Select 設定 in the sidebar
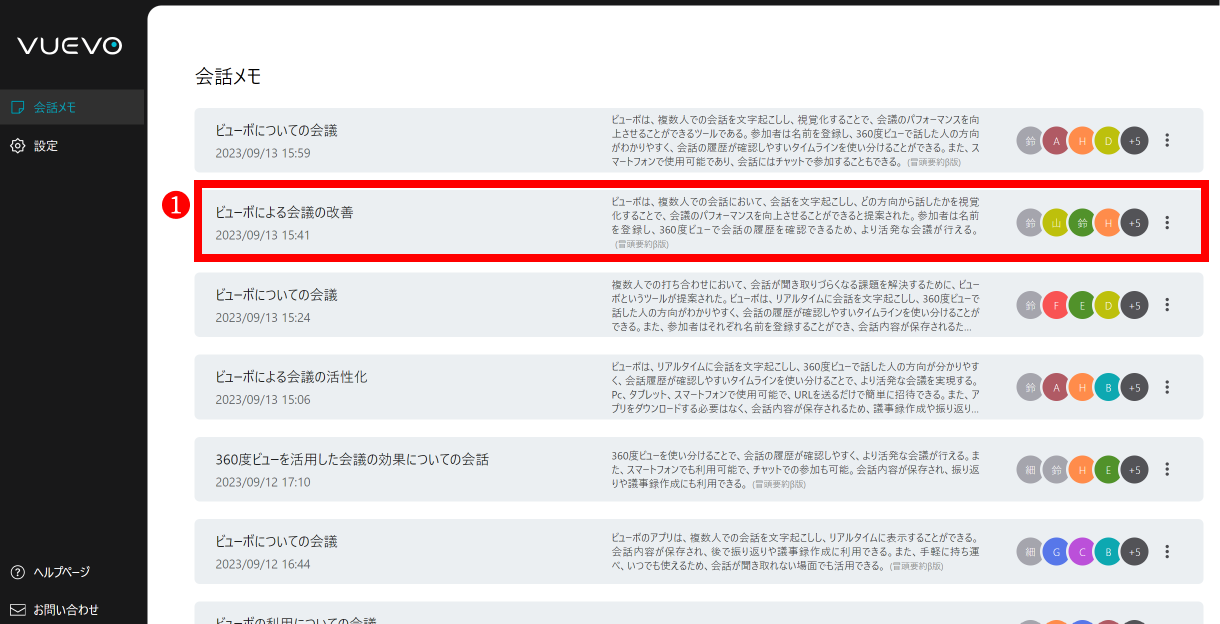1220x624 pixels. click(x=45, y=145)
